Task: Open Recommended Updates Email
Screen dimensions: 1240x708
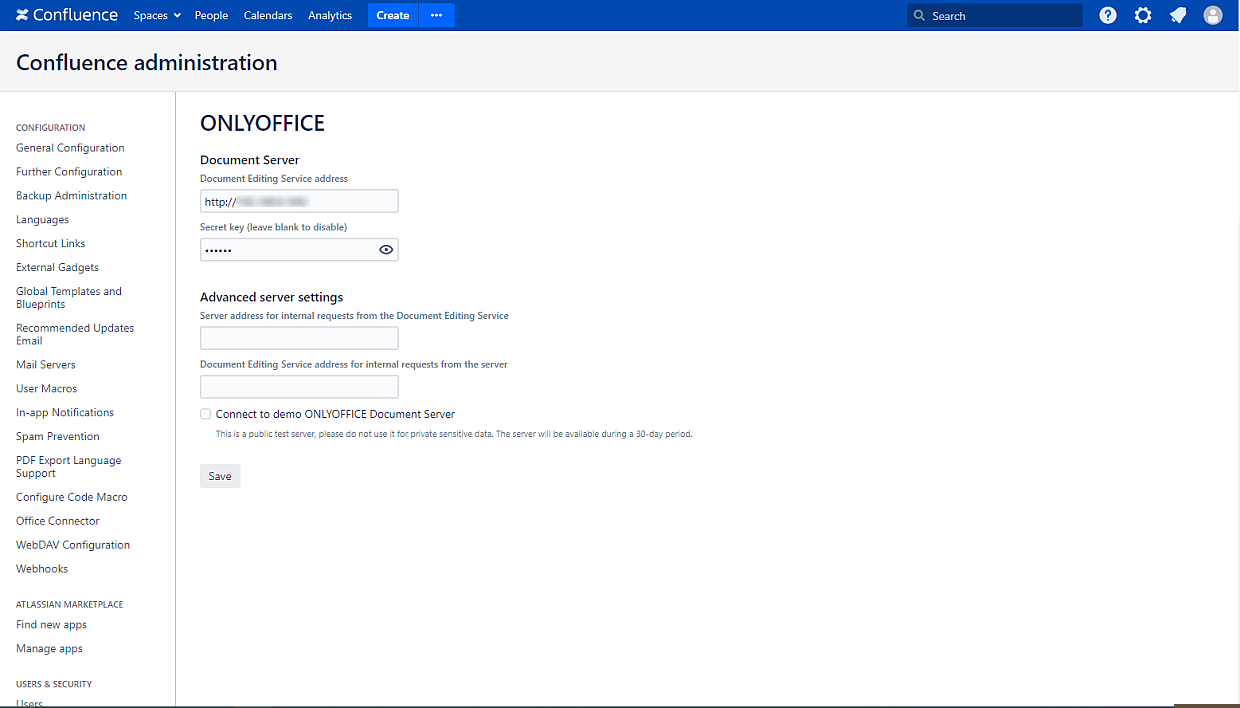Action: click(75, 334)
